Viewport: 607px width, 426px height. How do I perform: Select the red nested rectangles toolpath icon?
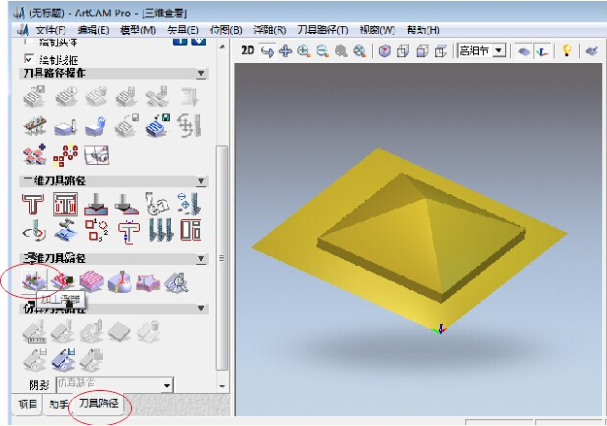coord(190,230)
